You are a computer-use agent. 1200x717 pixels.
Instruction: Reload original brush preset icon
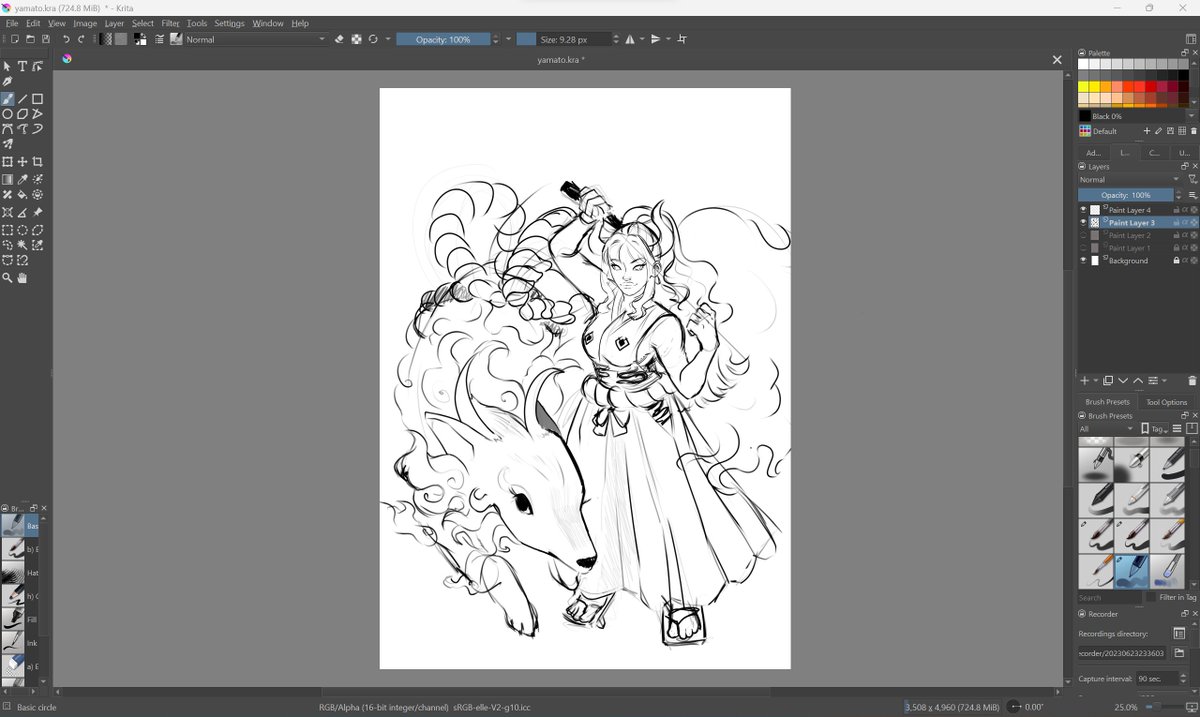click(373, 39)
